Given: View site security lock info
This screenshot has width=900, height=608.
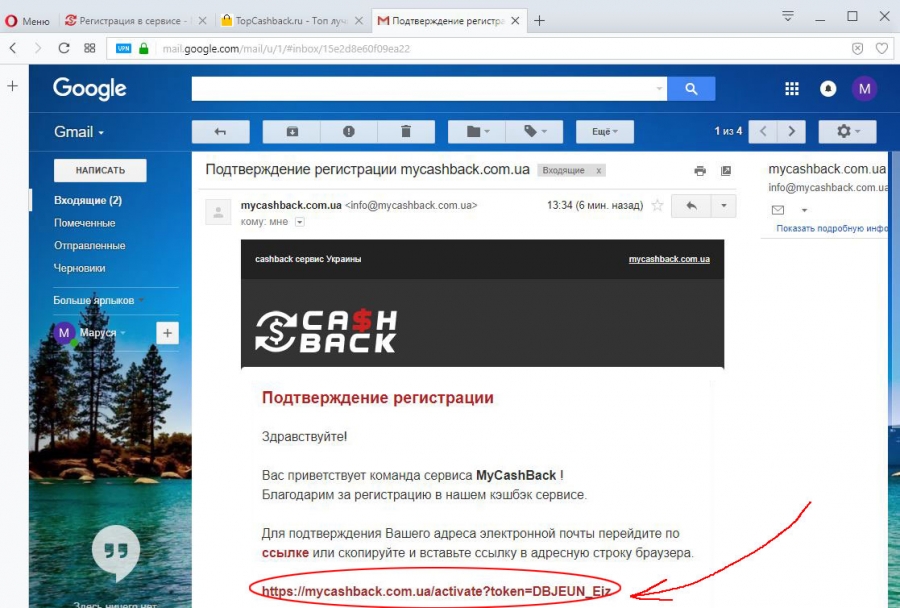Looking at the screenshot, I should (143, 49).
